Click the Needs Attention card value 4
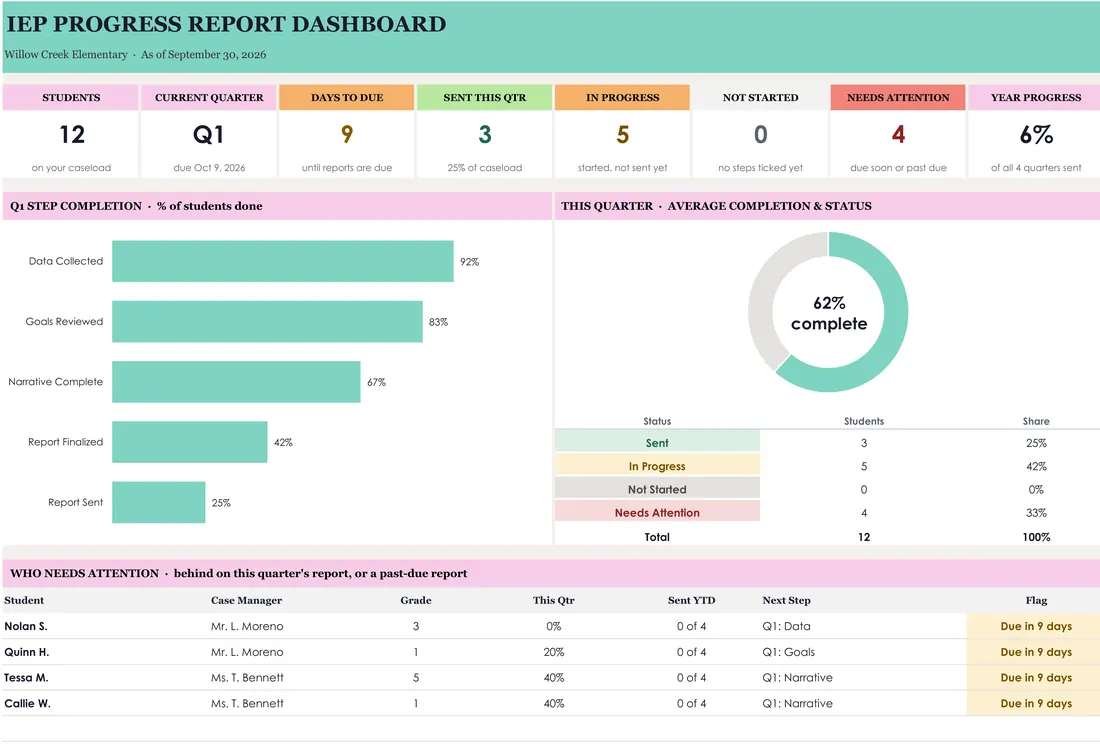The height and width of the screenshot is (745, 1100). pos(898,135)
